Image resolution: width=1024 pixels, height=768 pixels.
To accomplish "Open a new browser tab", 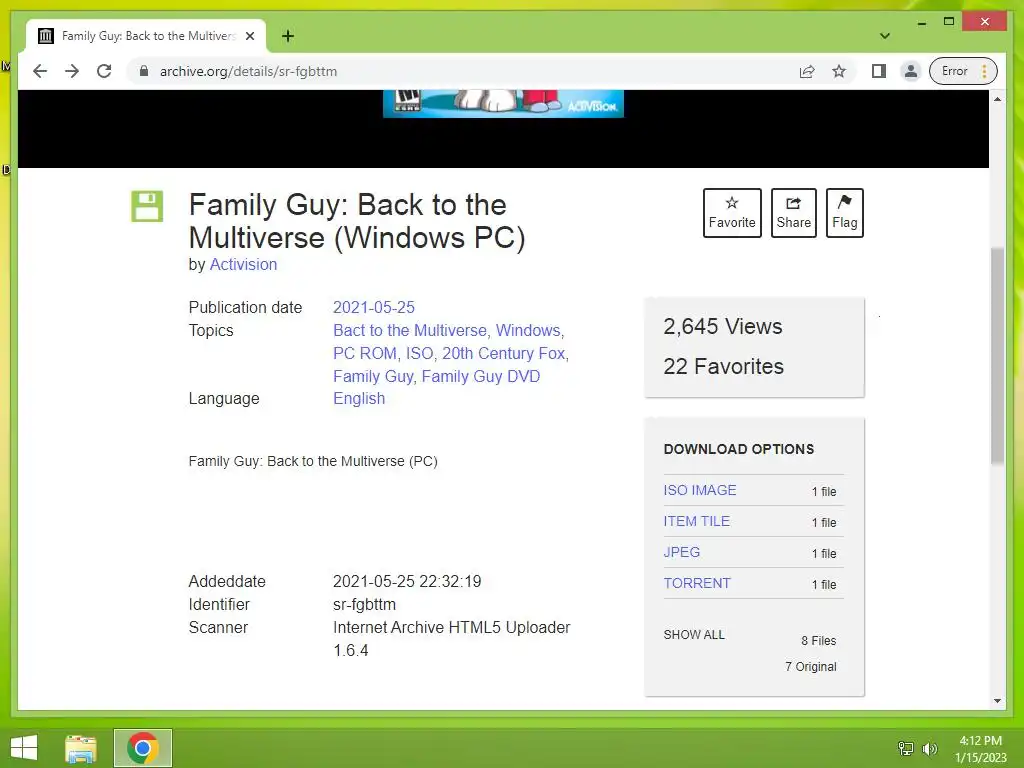I will click(288, 36).
